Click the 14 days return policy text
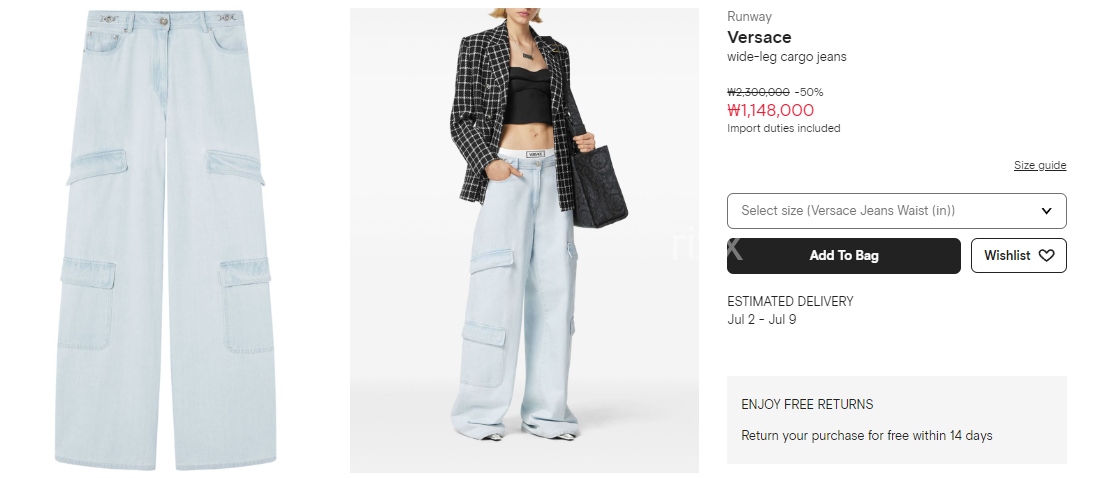The height and width of the screenshot is (478, 1101). (866, 435)
